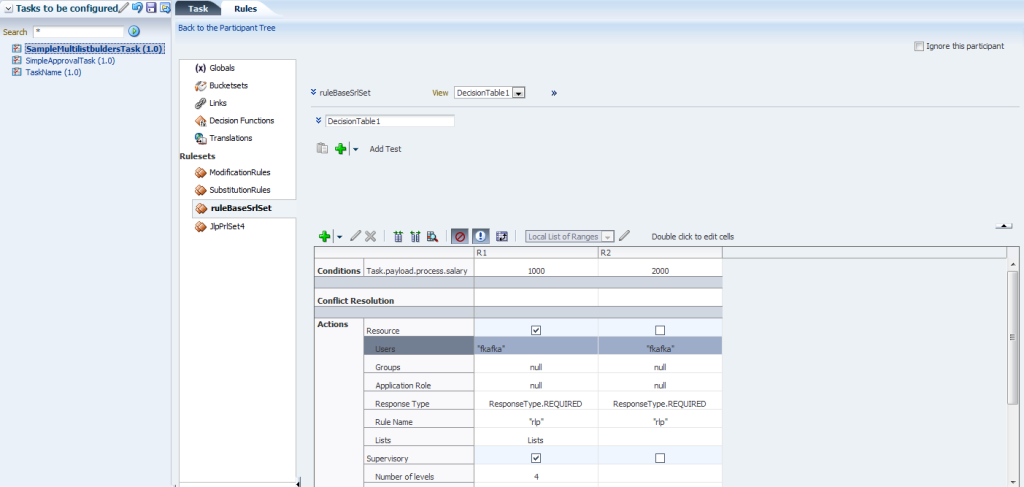The image size is (1024, 487).
Task: Open the View DecisionTable1 dropdown
Action: [519, 93]
